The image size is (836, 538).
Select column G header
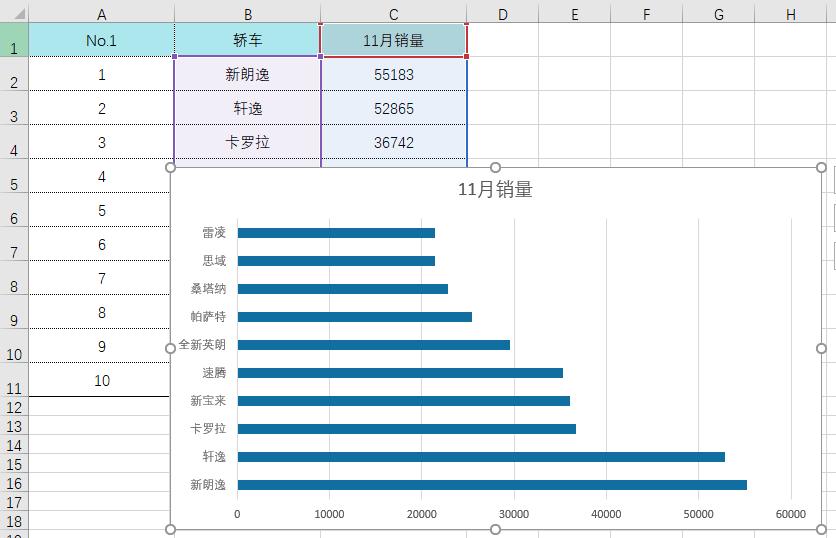point(718,14)
